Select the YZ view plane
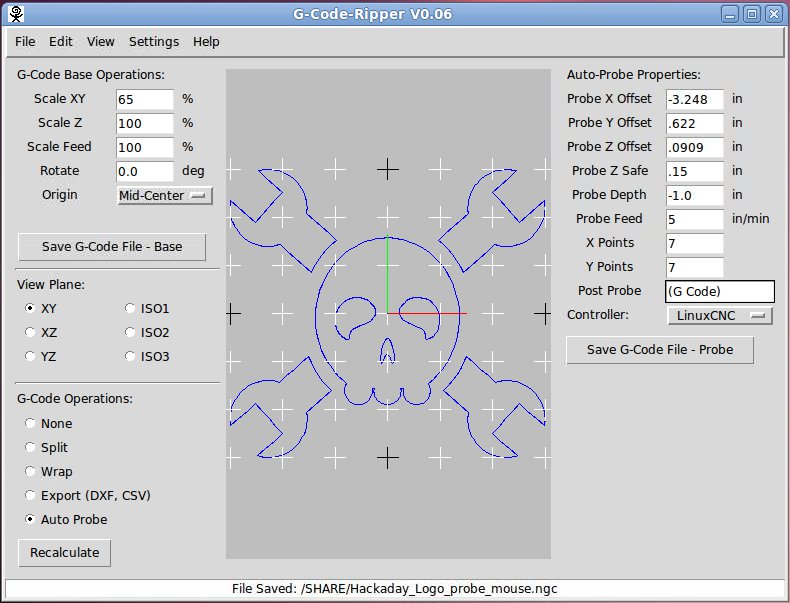790x603 pixels. point(30,357)
